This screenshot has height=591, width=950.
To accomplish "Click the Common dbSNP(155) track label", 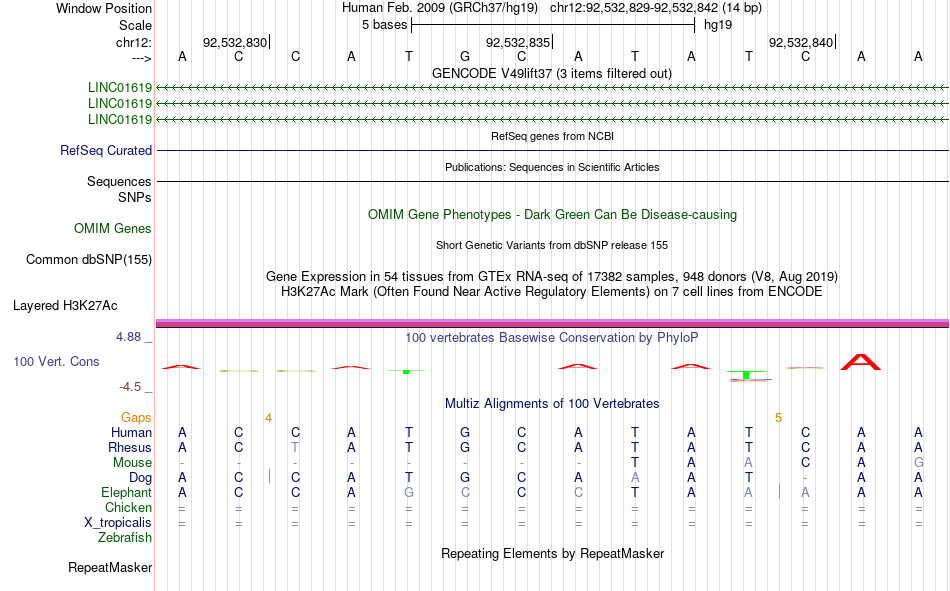I will [x=88, y=259].
